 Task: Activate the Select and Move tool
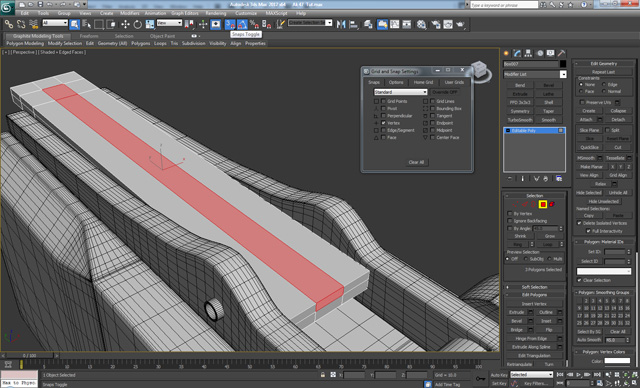(125, 24)
